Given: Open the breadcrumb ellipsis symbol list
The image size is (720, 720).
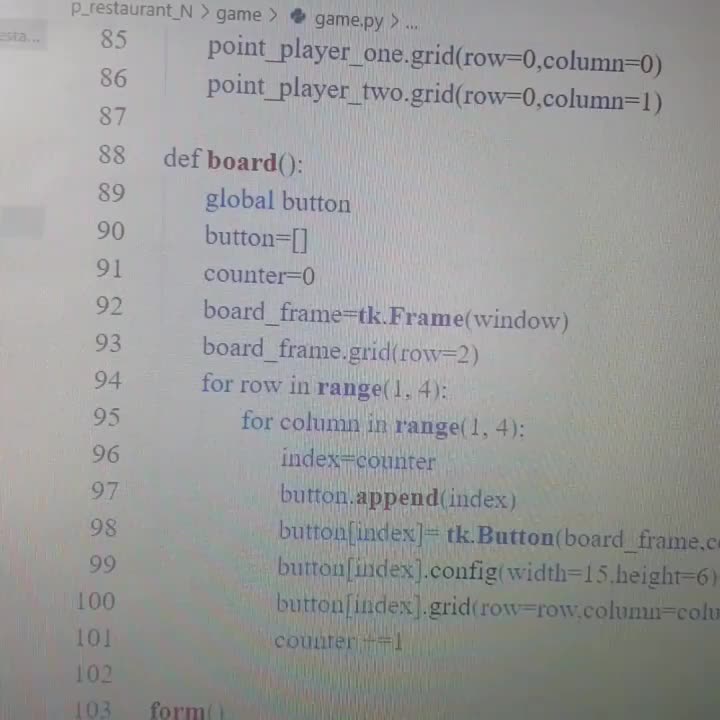Looking at the screenshot, I should pyautogui.click(x=412, y=24).
